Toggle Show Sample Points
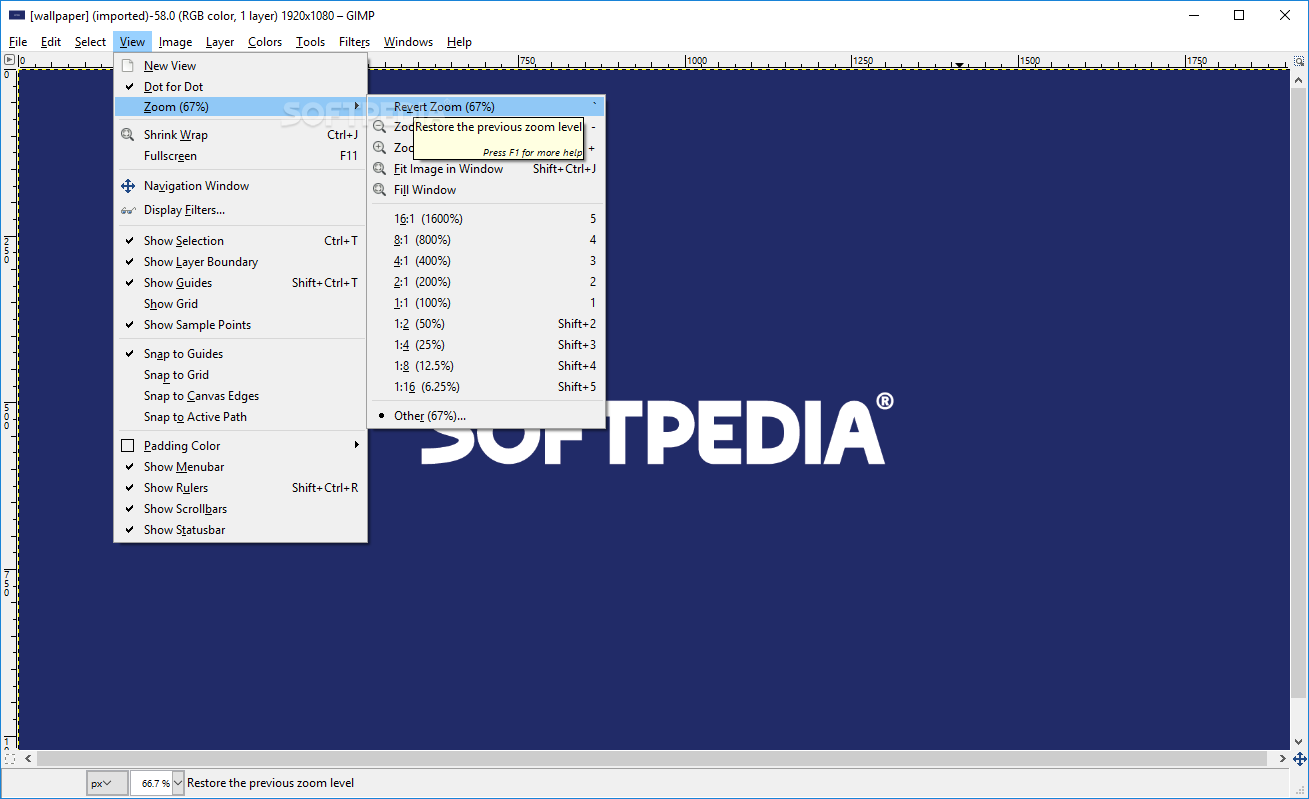 click(240, 325)
